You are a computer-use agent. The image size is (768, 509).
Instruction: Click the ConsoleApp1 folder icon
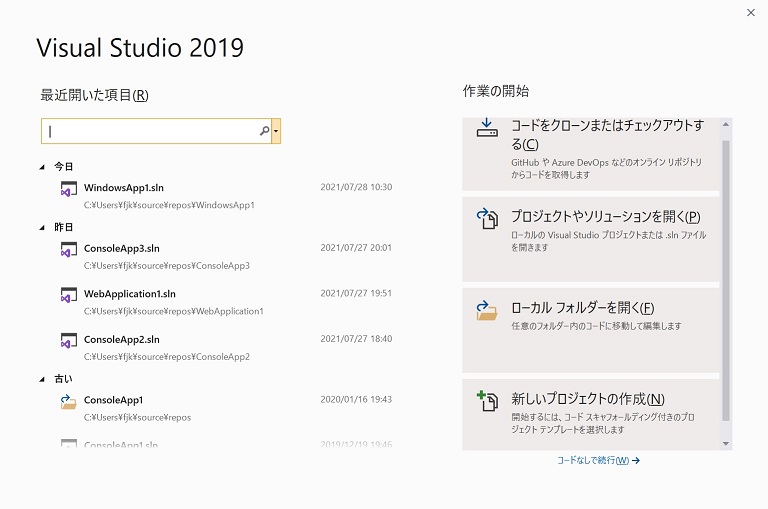pos(69,402)
